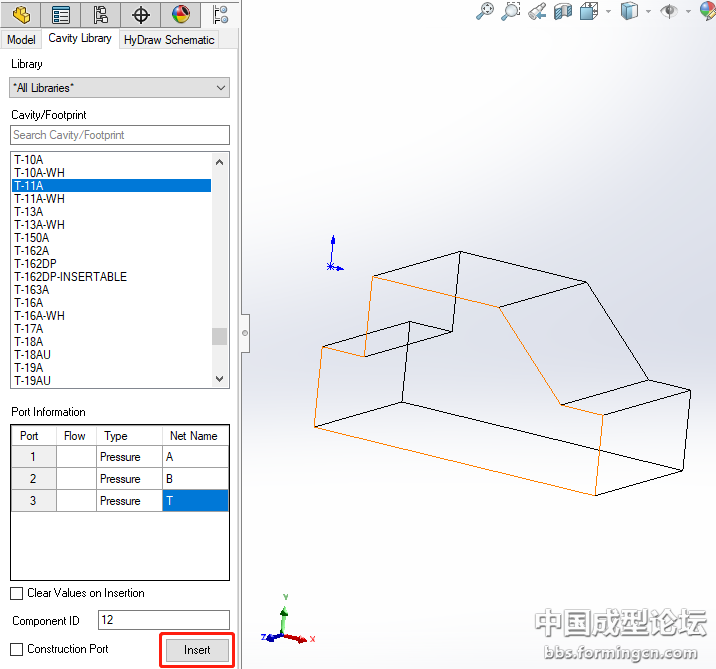The height and width of the screenshot is (669, 716).
Task: Click the Previous View icon
Action: [537, 11]
